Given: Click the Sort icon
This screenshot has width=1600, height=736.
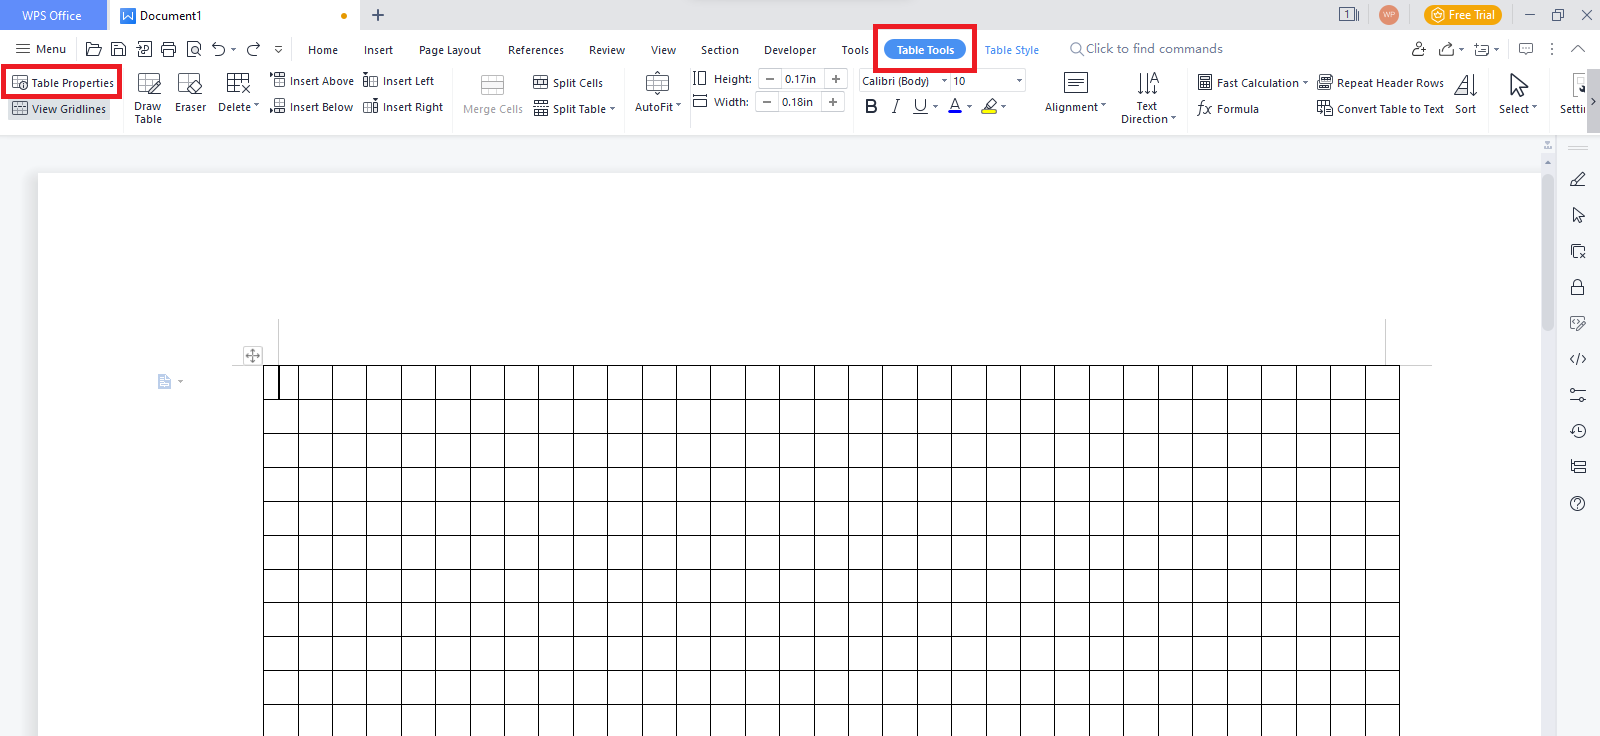Looking at the screenshot, I should (1465, 94).
